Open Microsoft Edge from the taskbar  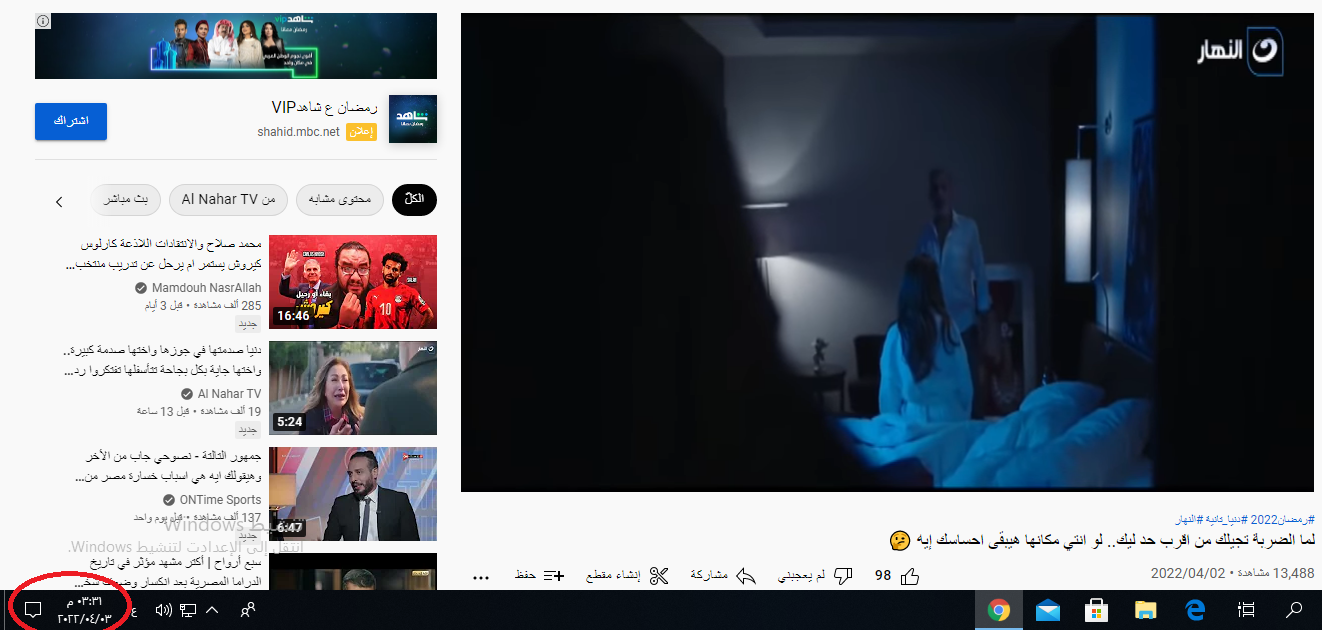[x=1194, y=610]
